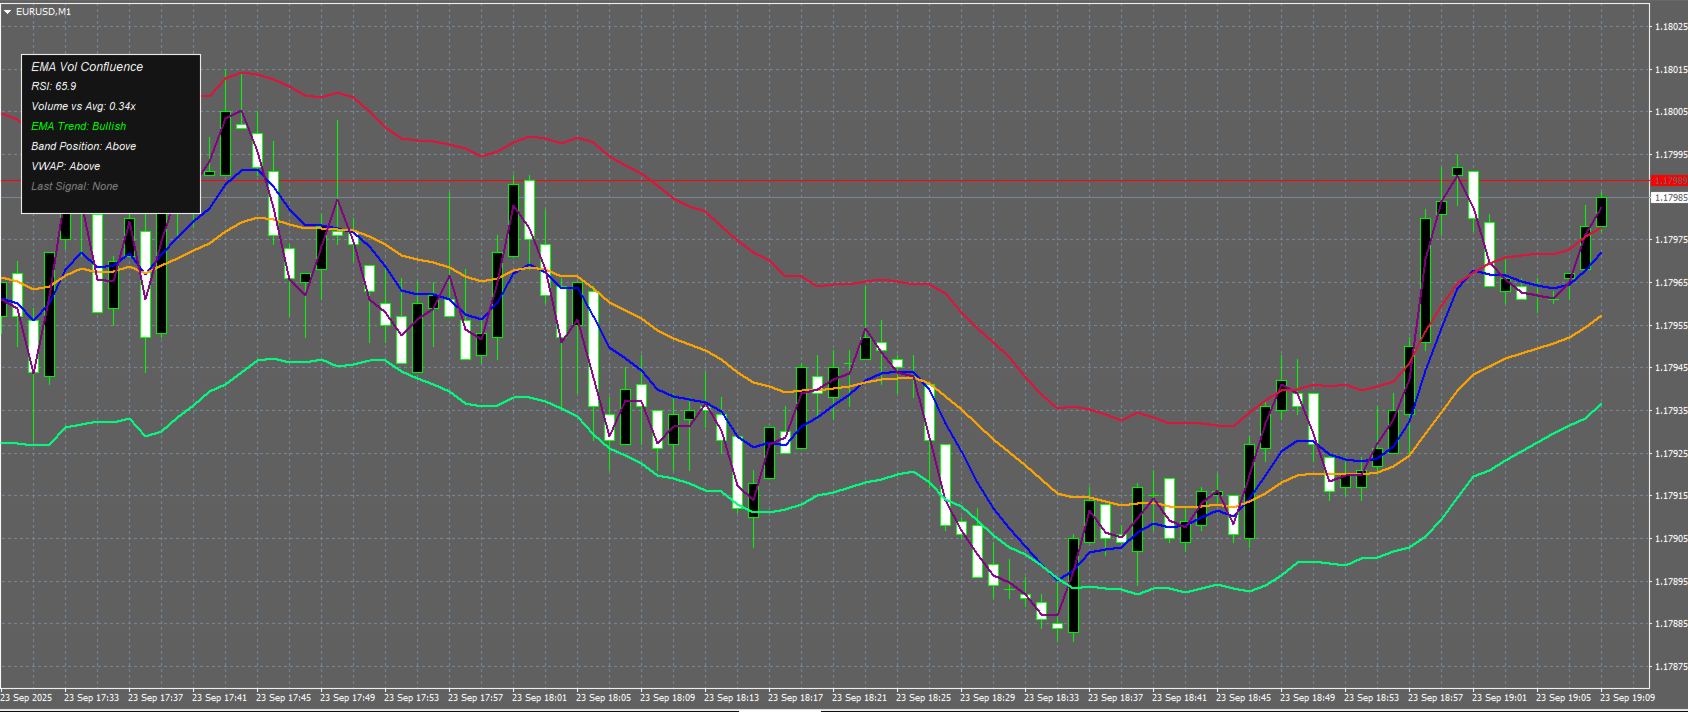
Task: Click the 1.18015 price axis label
Action: click(1671, 70)
